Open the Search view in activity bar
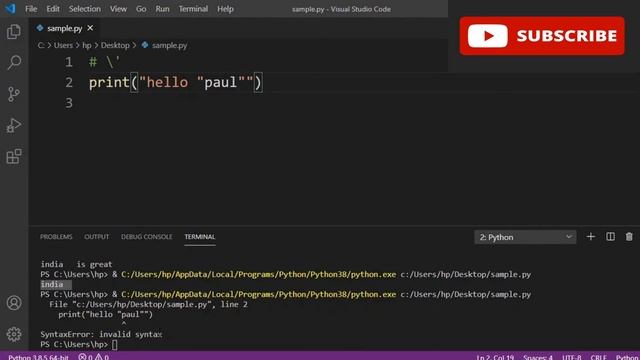Viewport: 640px width, 360px height. 14,62
